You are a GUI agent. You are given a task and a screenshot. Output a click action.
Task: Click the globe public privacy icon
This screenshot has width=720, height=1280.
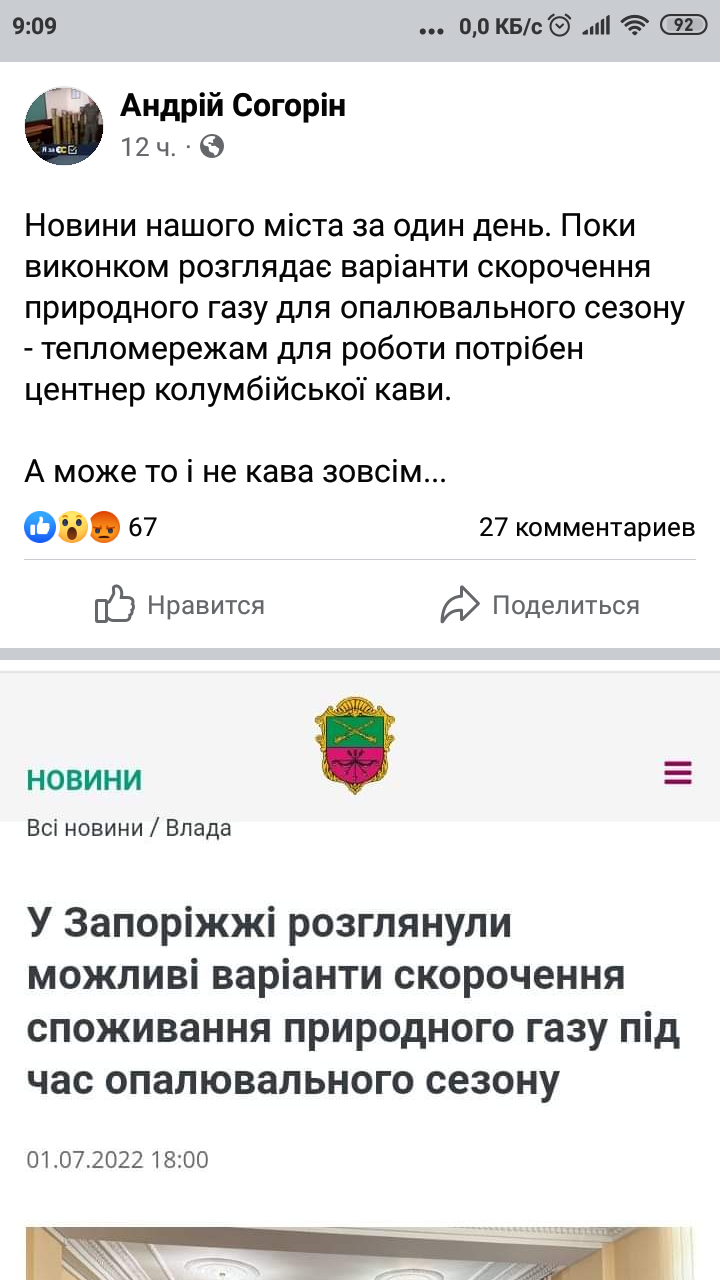pyautogui.click(x=212, y=147)
